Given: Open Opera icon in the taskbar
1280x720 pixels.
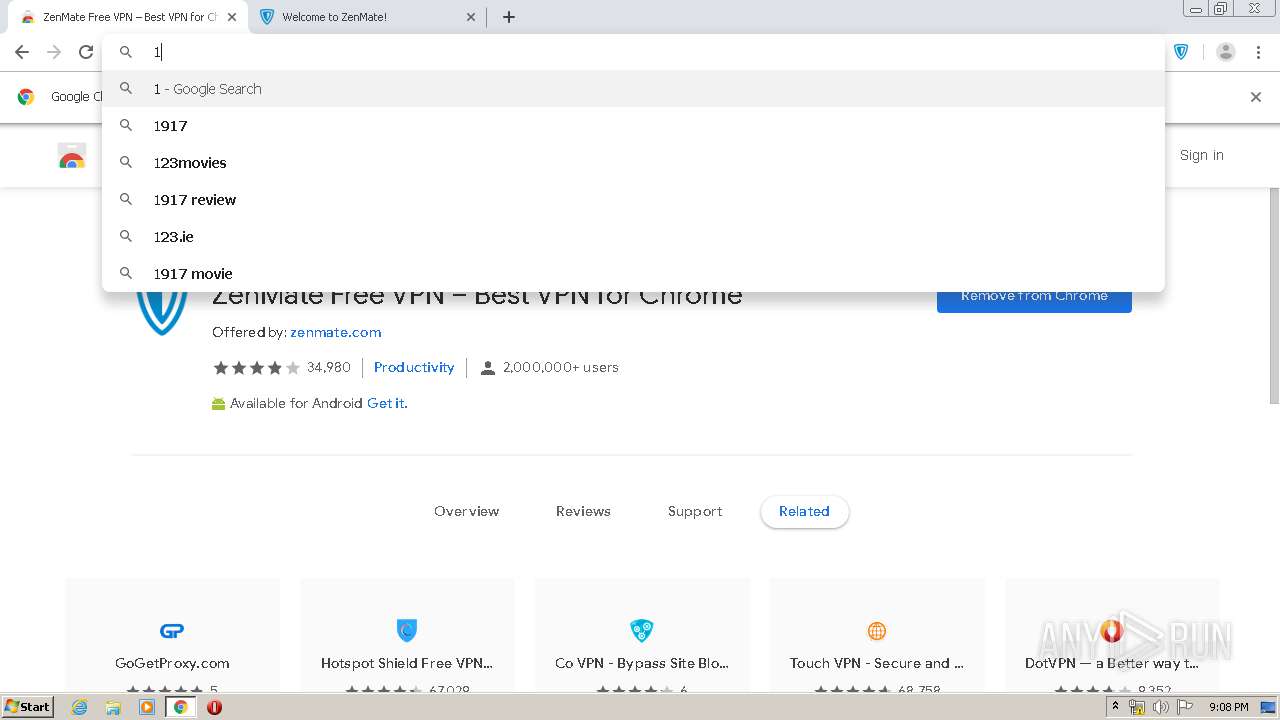Looking at the screenshot, I should [x=214, y=707].
